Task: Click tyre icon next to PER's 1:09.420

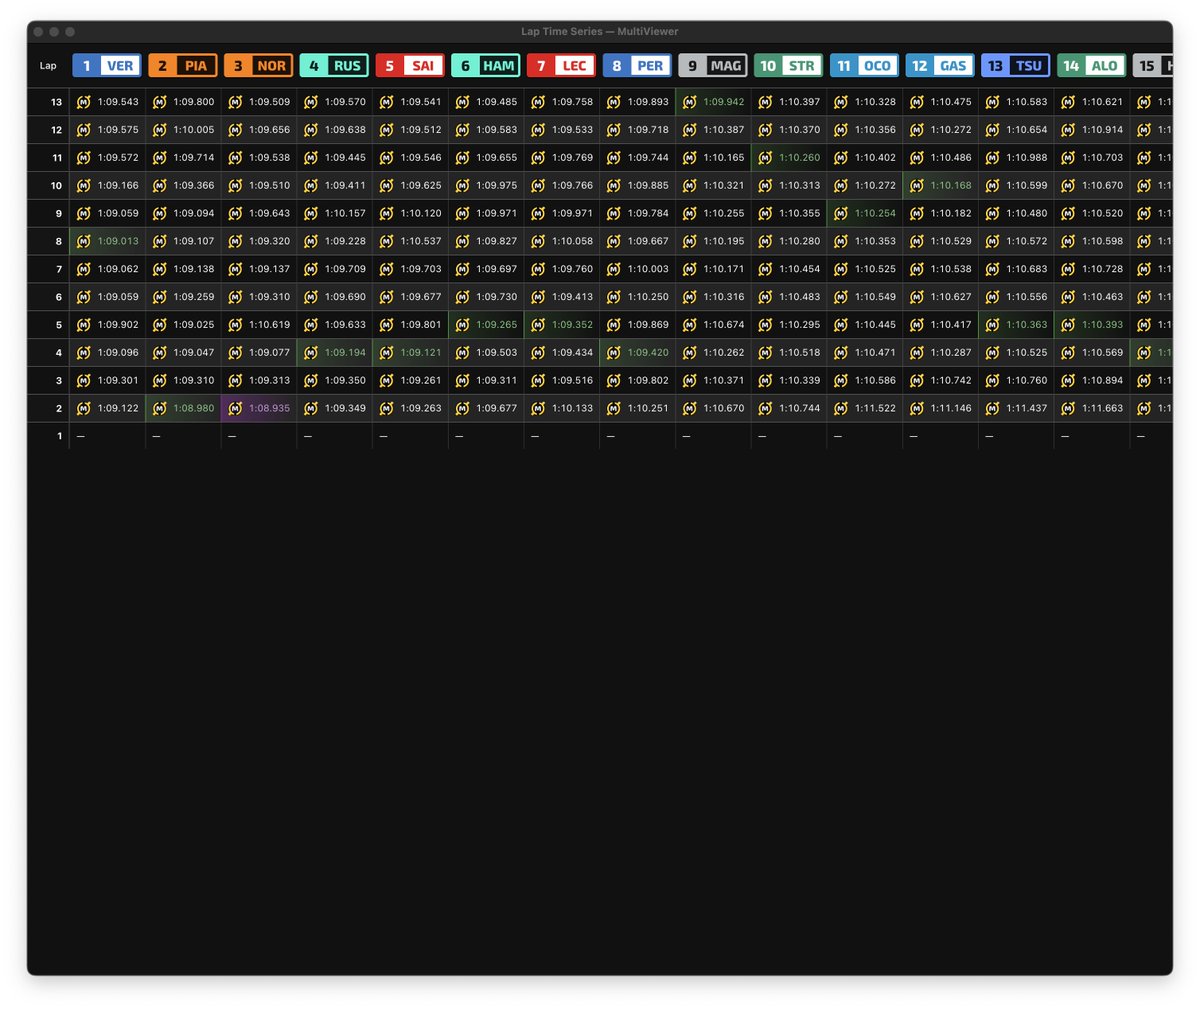Action: tap(614, 352)
